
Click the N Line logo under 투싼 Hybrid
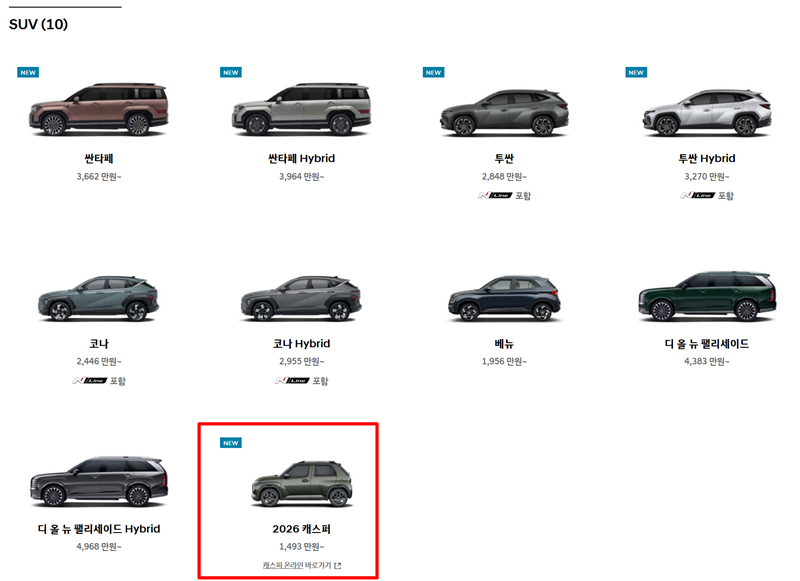[x=697, y=195]
